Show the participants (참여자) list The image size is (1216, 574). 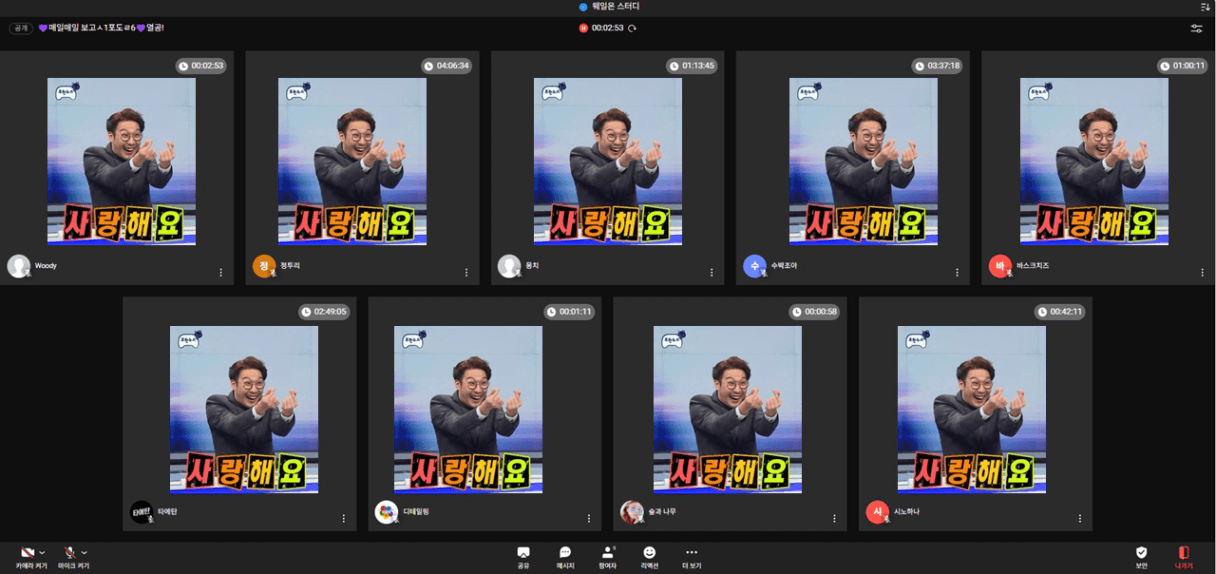click(607, 553)
